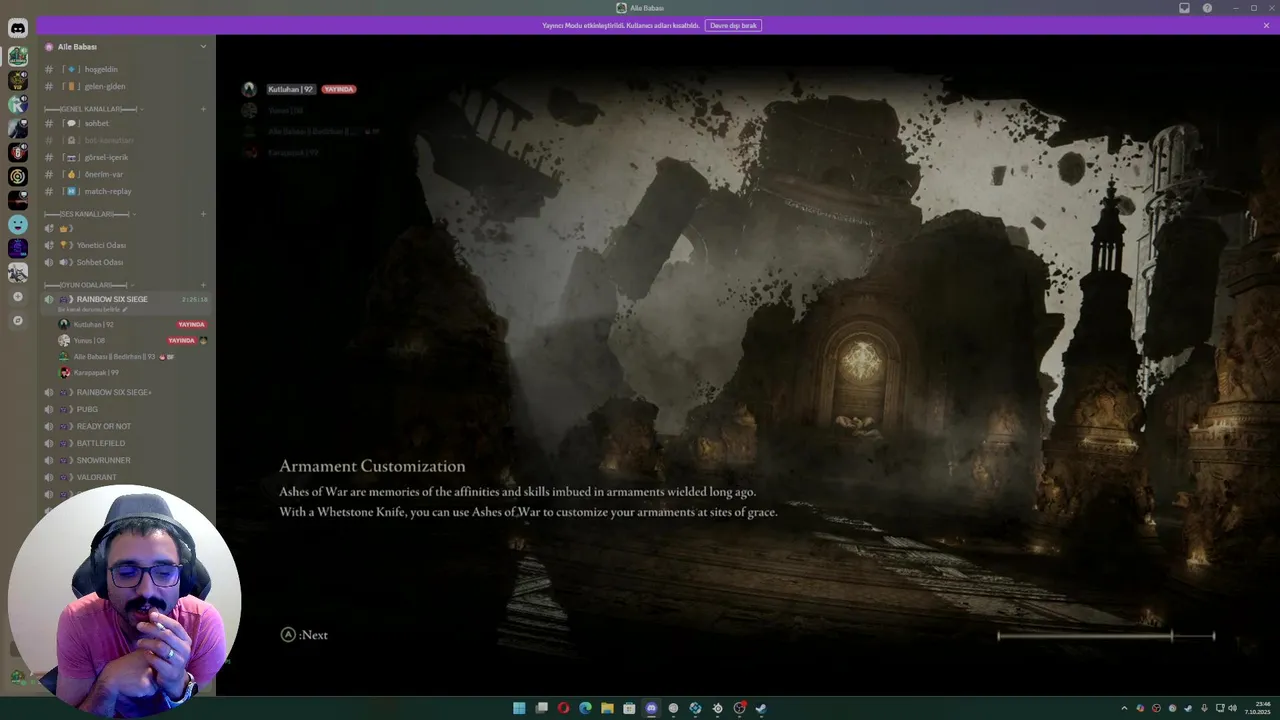Open the Discord inbox icon in title bar

(x=1184, y=8)
